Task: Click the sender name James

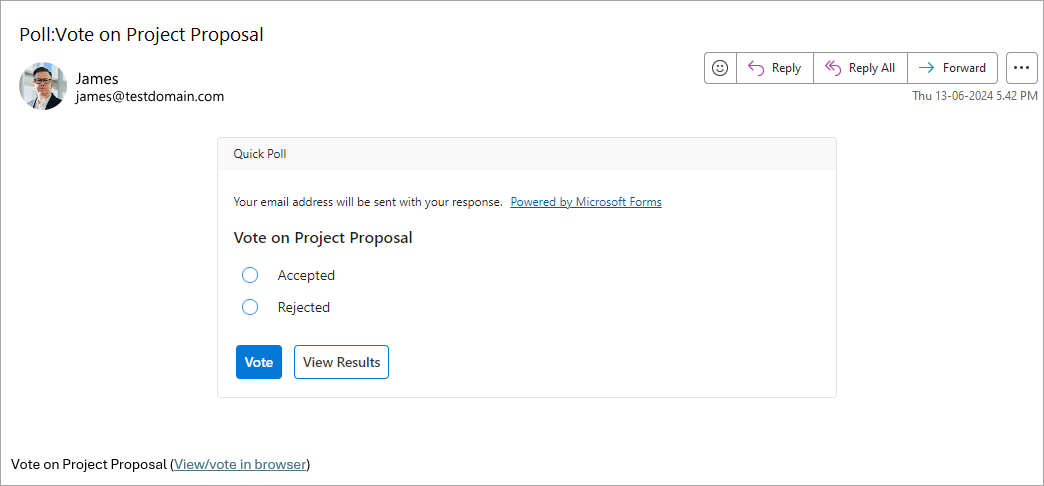Action: pos(97,78)
